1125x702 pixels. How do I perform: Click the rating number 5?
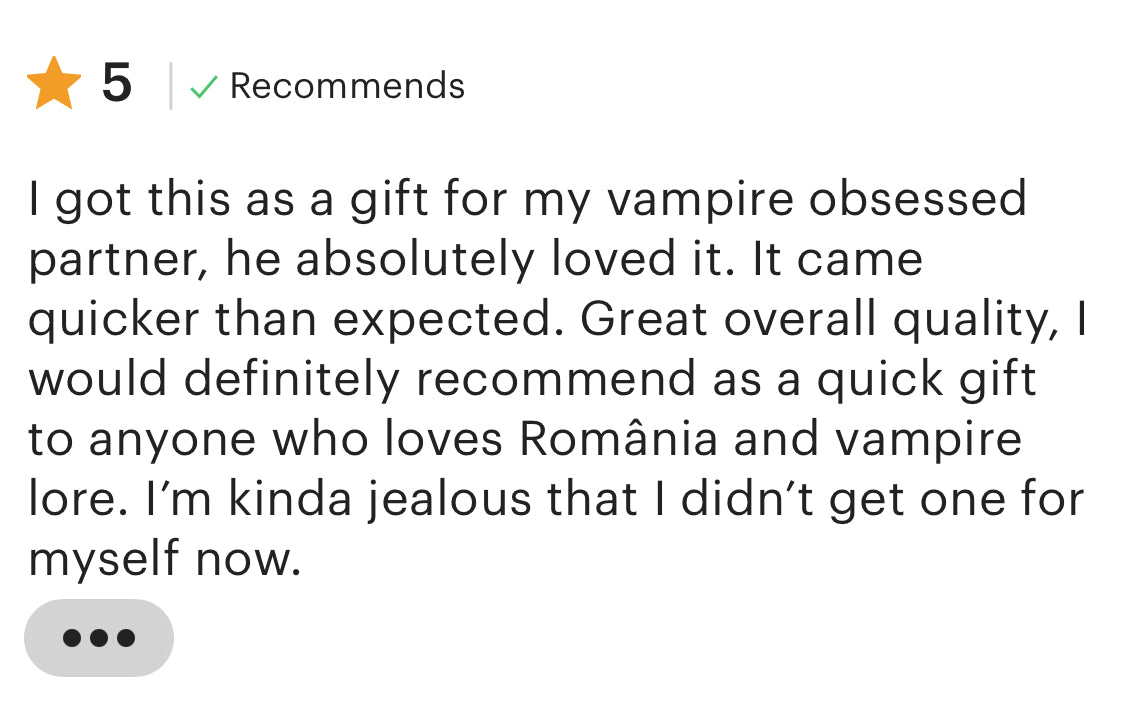pyautogui.click(x=117, y=84)
